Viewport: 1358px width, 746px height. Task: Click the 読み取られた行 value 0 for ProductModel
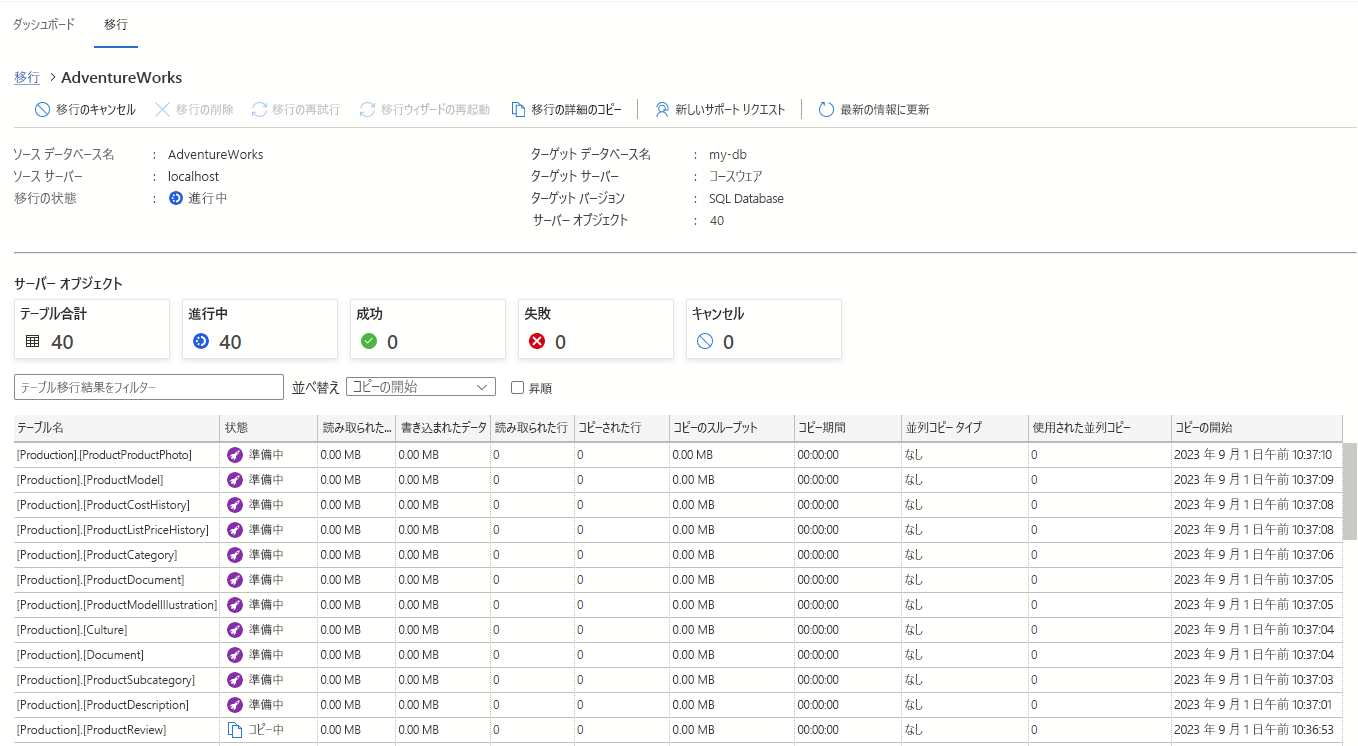point(496,480)
